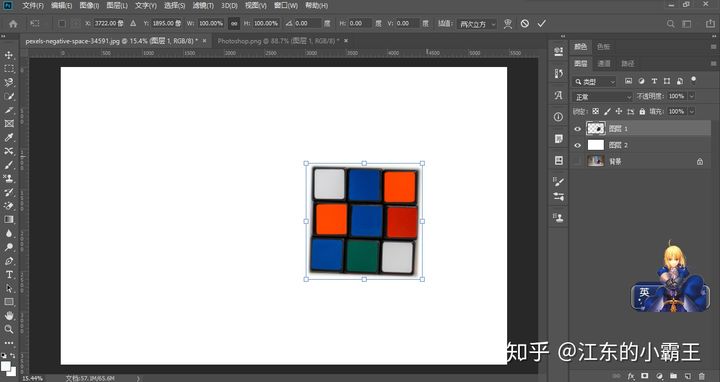
Task: Toggle the reference point checkbox
Action: [x=62, y=23]
